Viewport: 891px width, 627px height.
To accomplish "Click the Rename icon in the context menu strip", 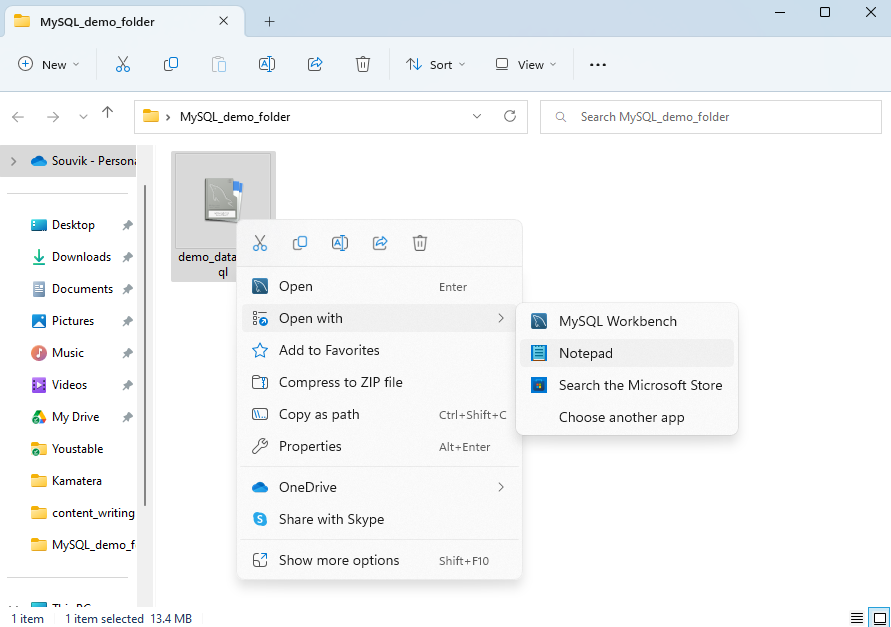I will (339, 243).
